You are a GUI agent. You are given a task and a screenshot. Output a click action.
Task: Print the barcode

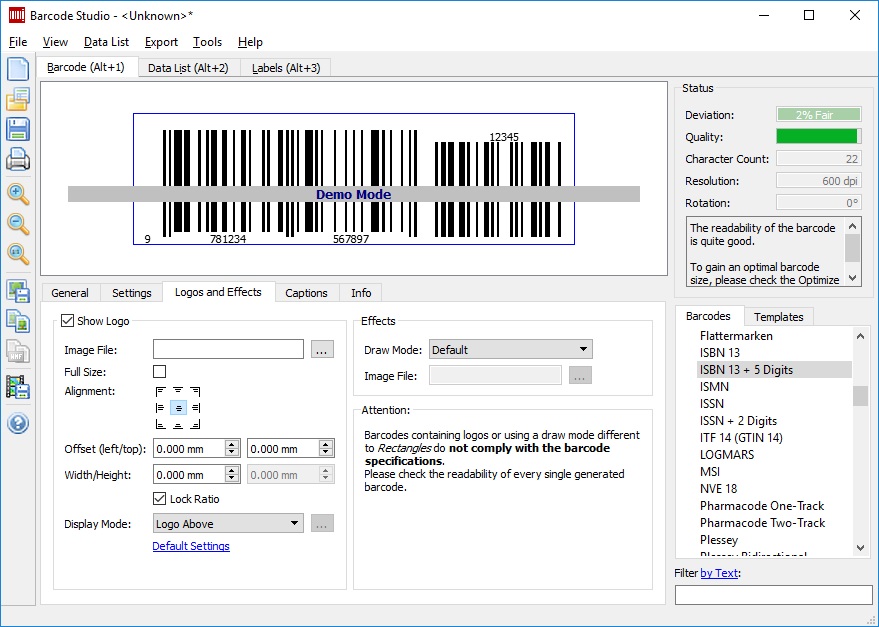pyautogui.click(x=16, y=159)
